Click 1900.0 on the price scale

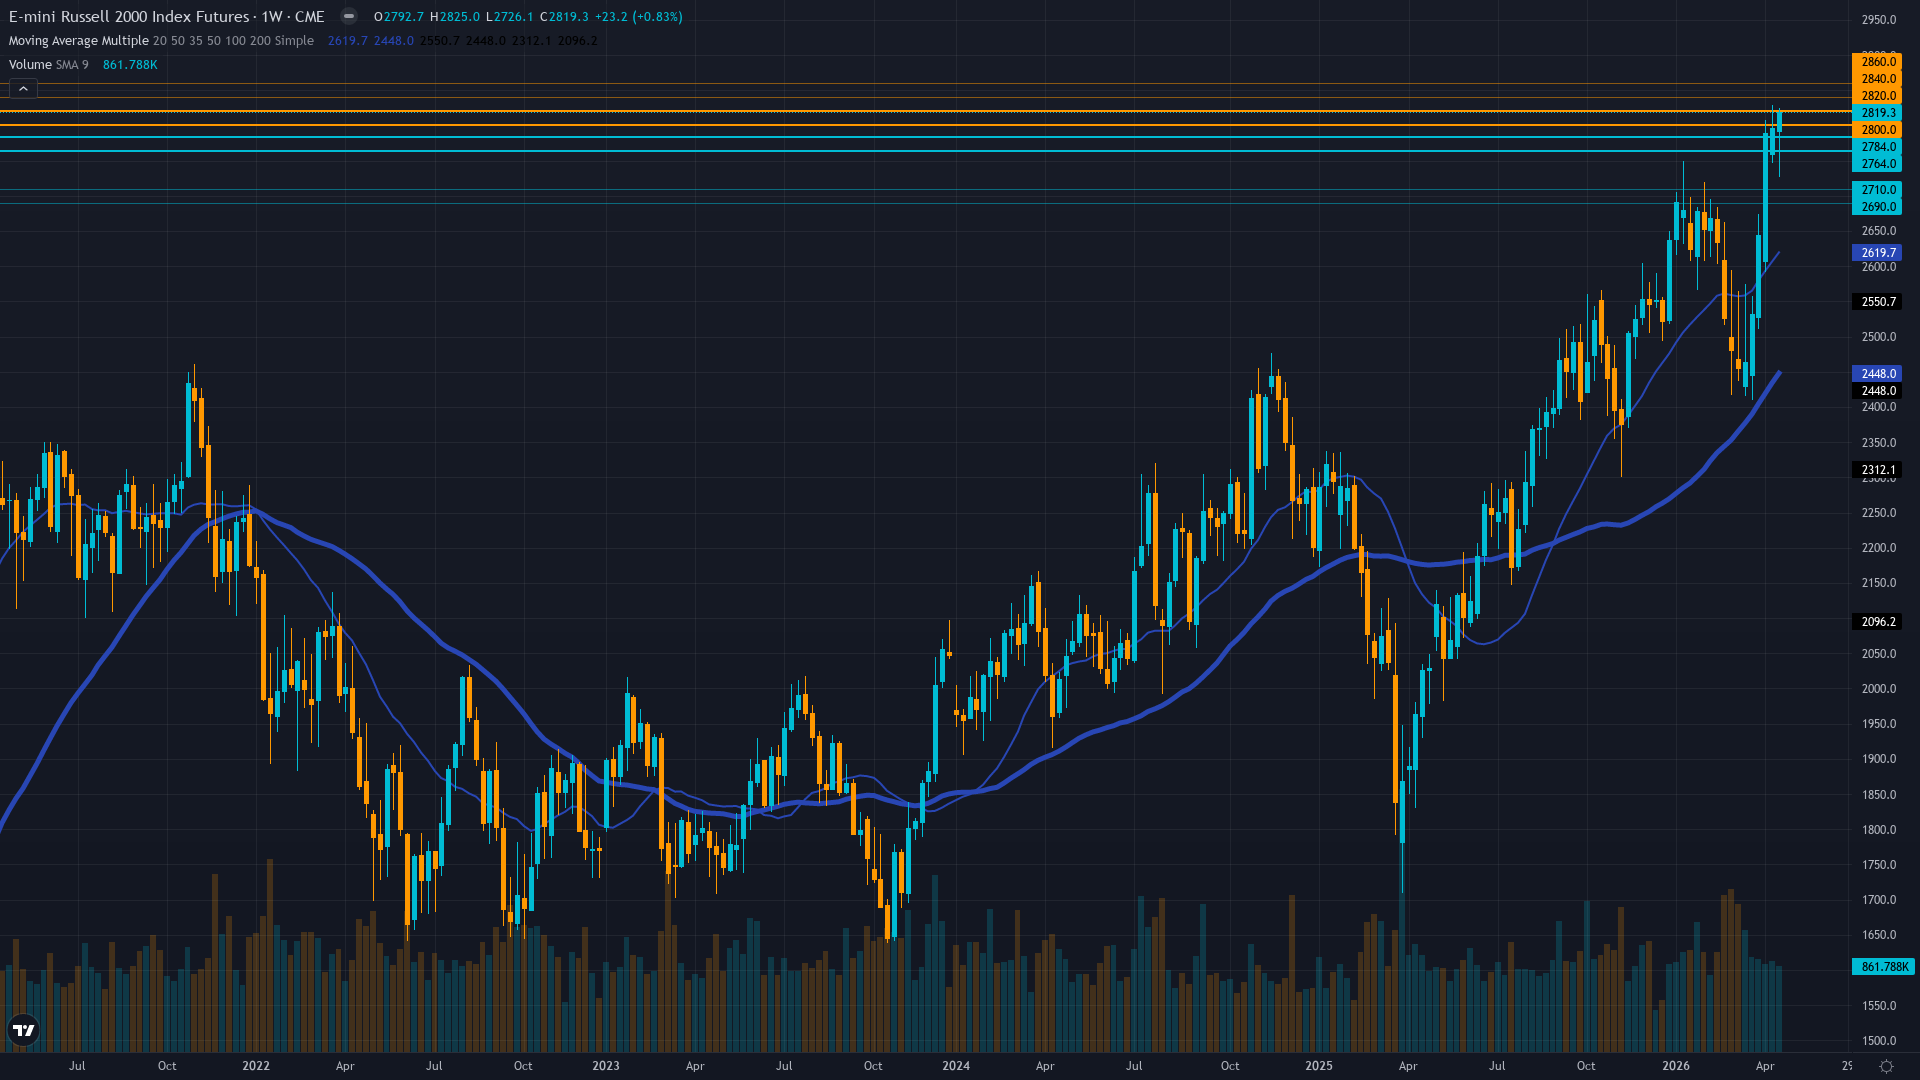tap(1878, 759)
